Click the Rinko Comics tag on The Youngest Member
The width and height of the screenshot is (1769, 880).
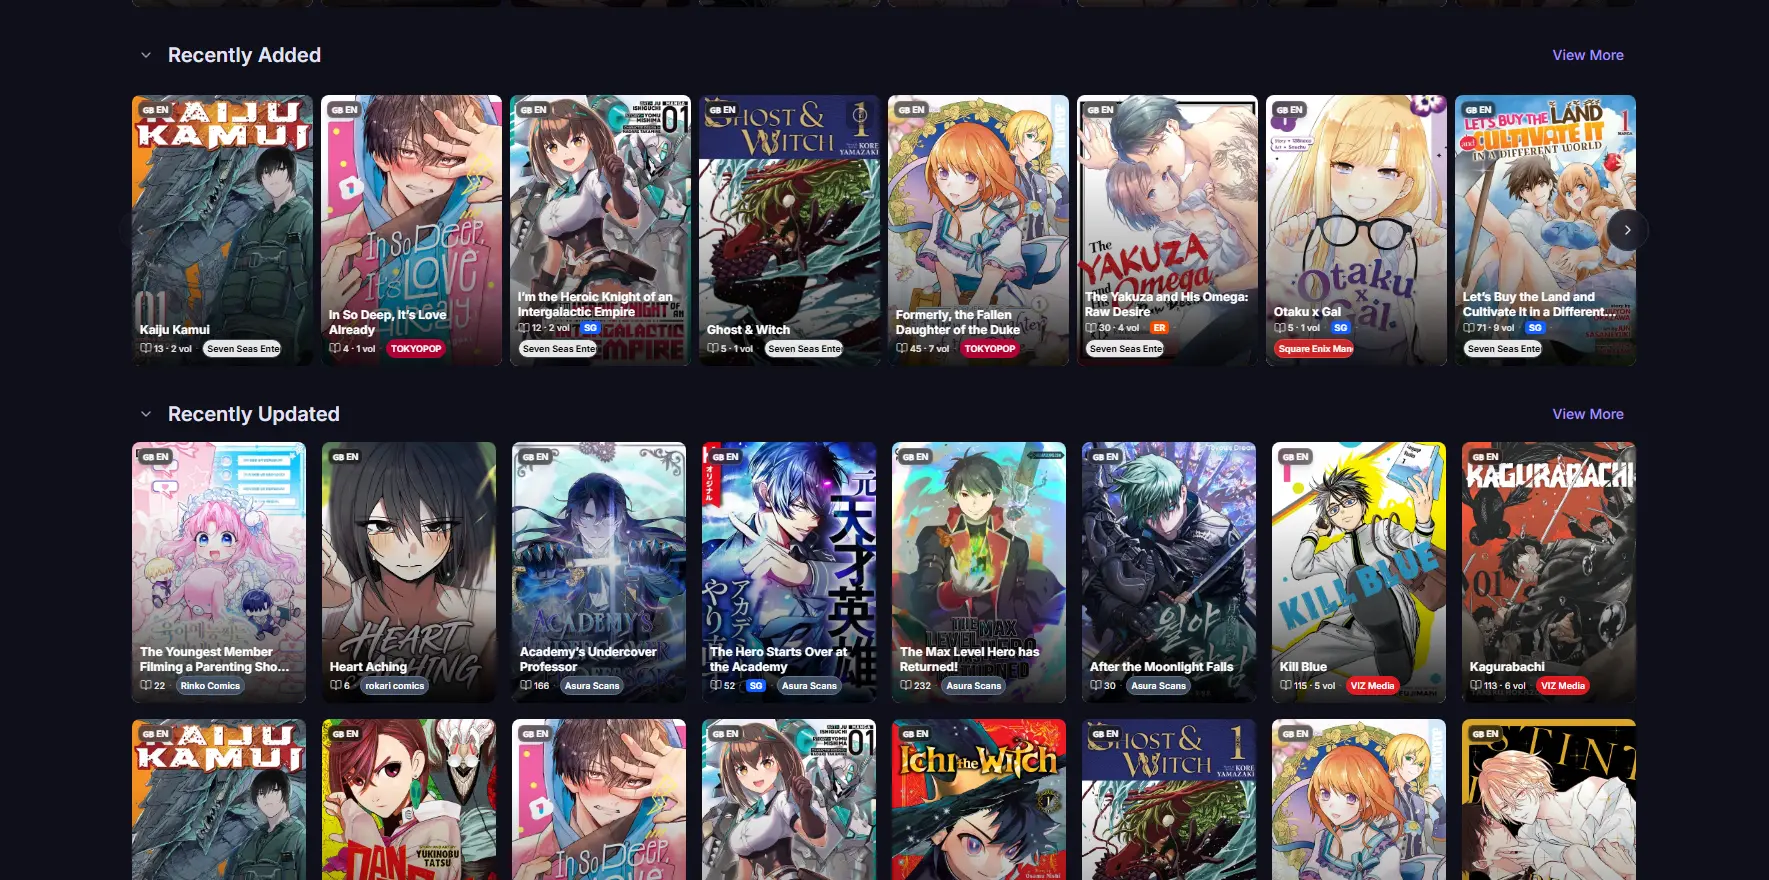210,686
